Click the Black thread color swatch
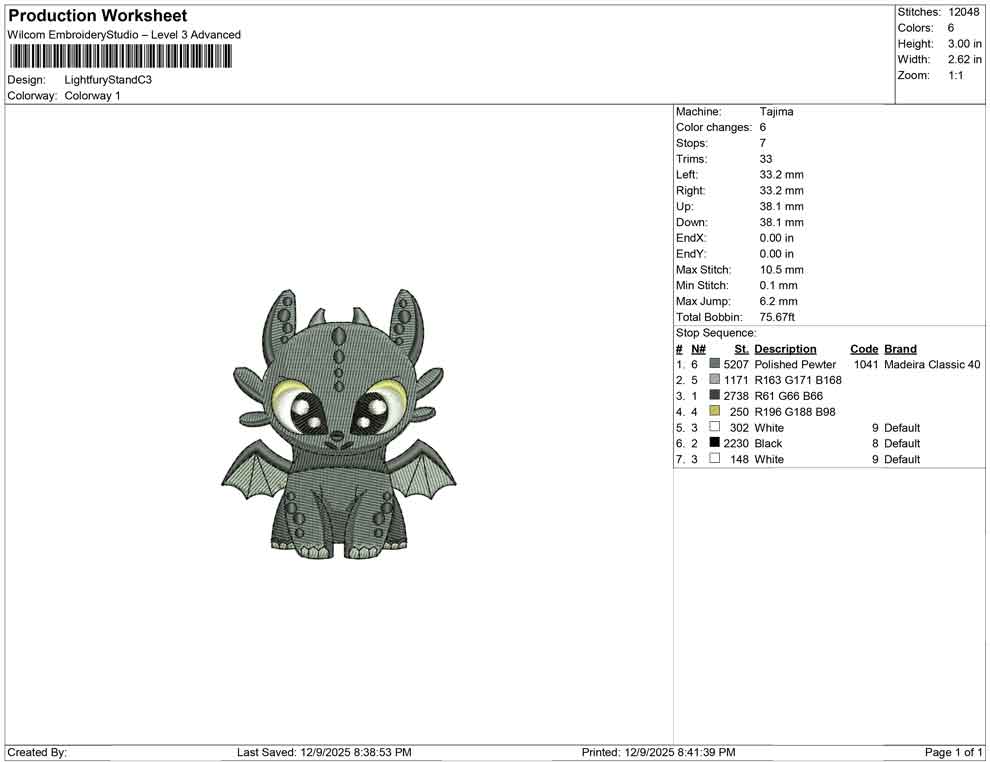The height and width of the screenshot is (762, 990). (714, 443)
